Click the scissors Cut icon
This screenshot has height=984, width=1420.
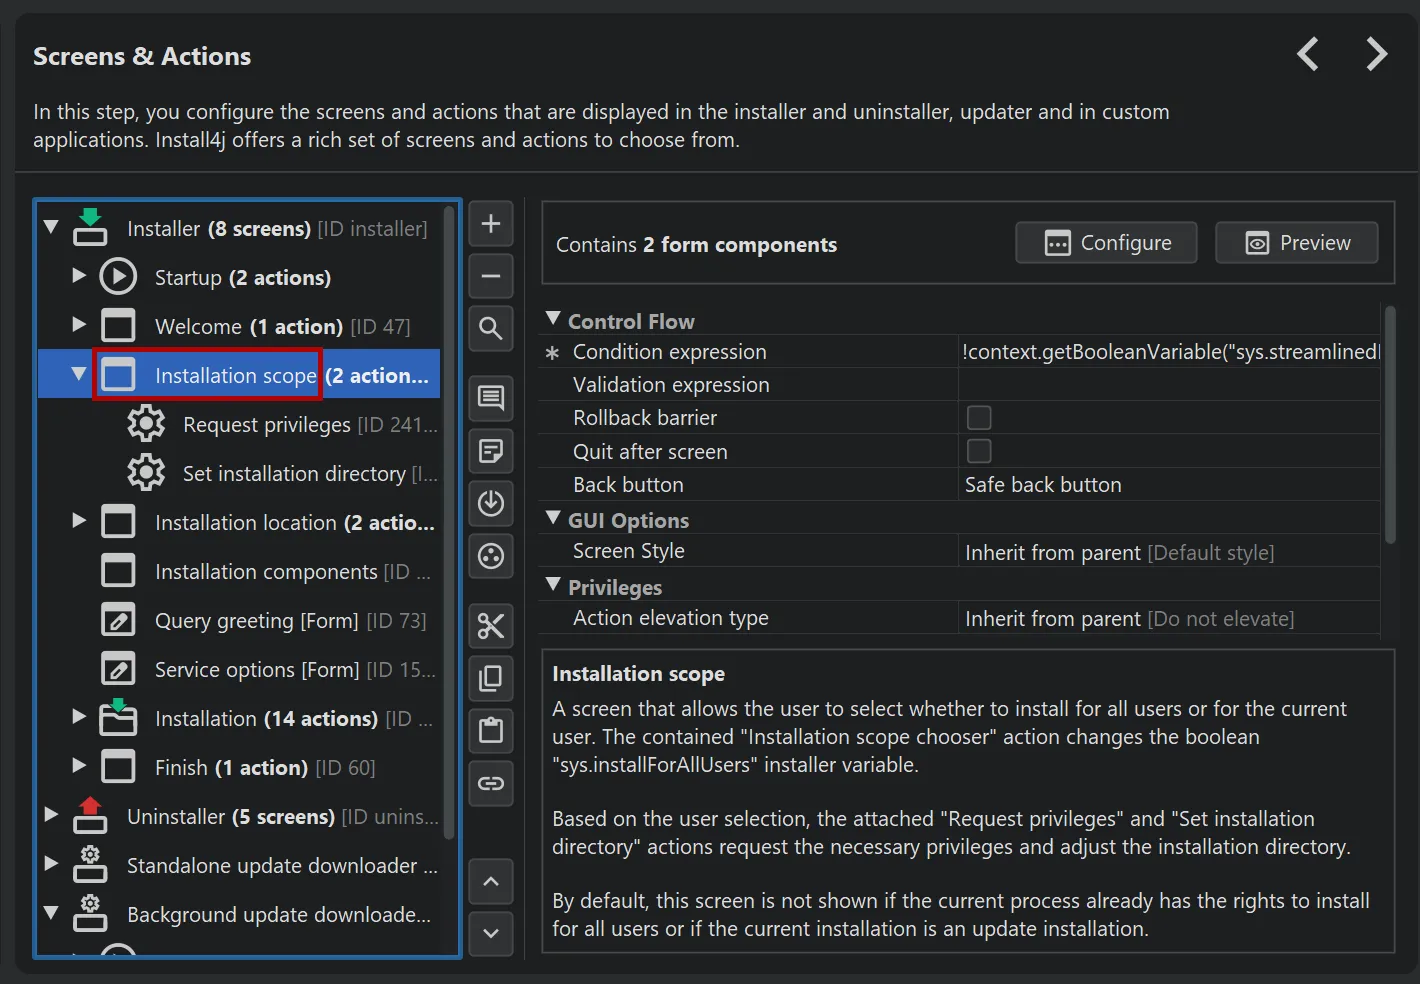tap(491, 626)
